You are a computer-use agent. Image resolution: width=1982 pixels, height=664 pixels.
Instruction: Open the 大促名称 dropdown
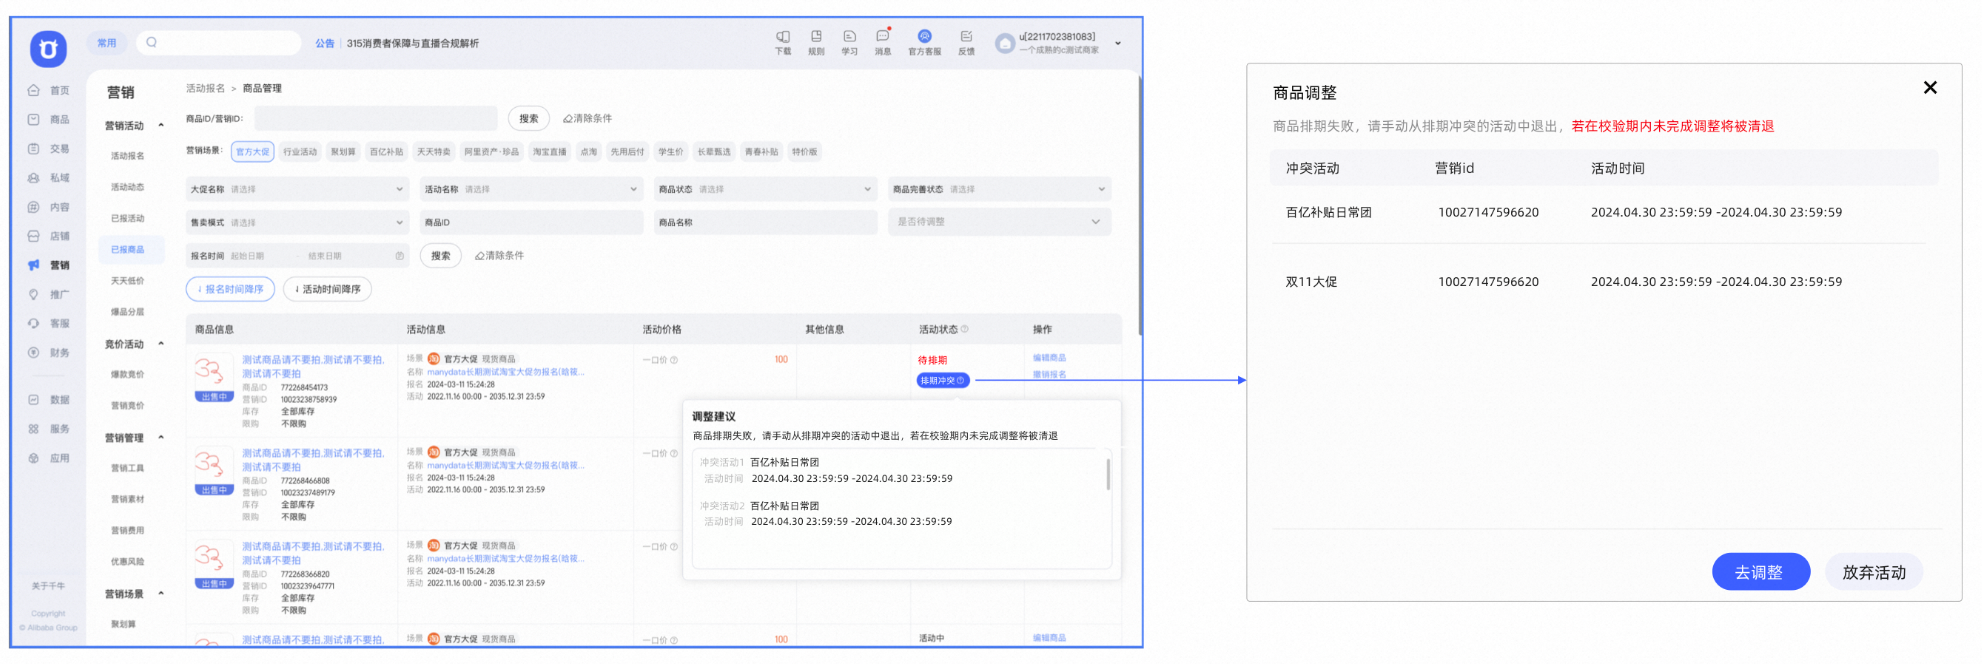coord(298,189)
